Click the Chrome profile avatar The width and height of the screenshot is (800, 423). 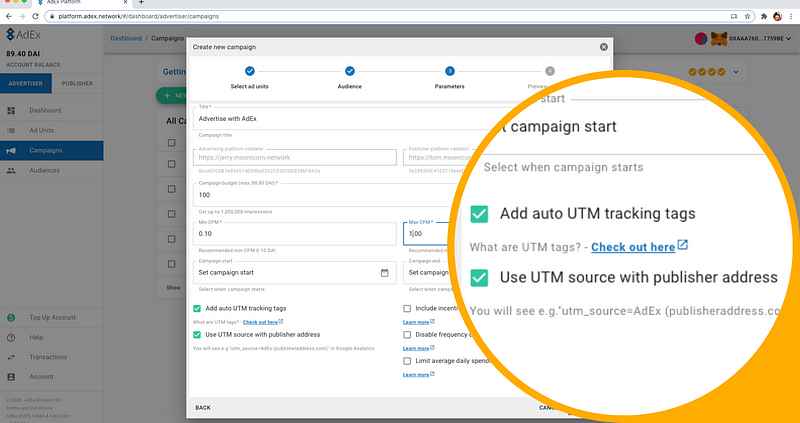[777, 16]
